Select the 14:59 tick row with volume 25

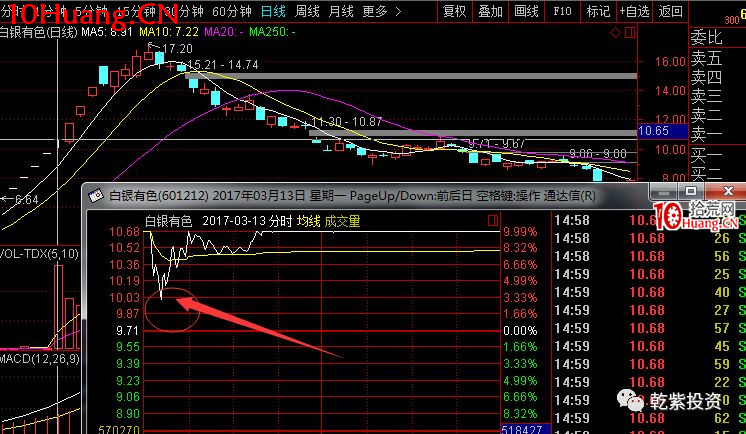(x=650, y=274)
